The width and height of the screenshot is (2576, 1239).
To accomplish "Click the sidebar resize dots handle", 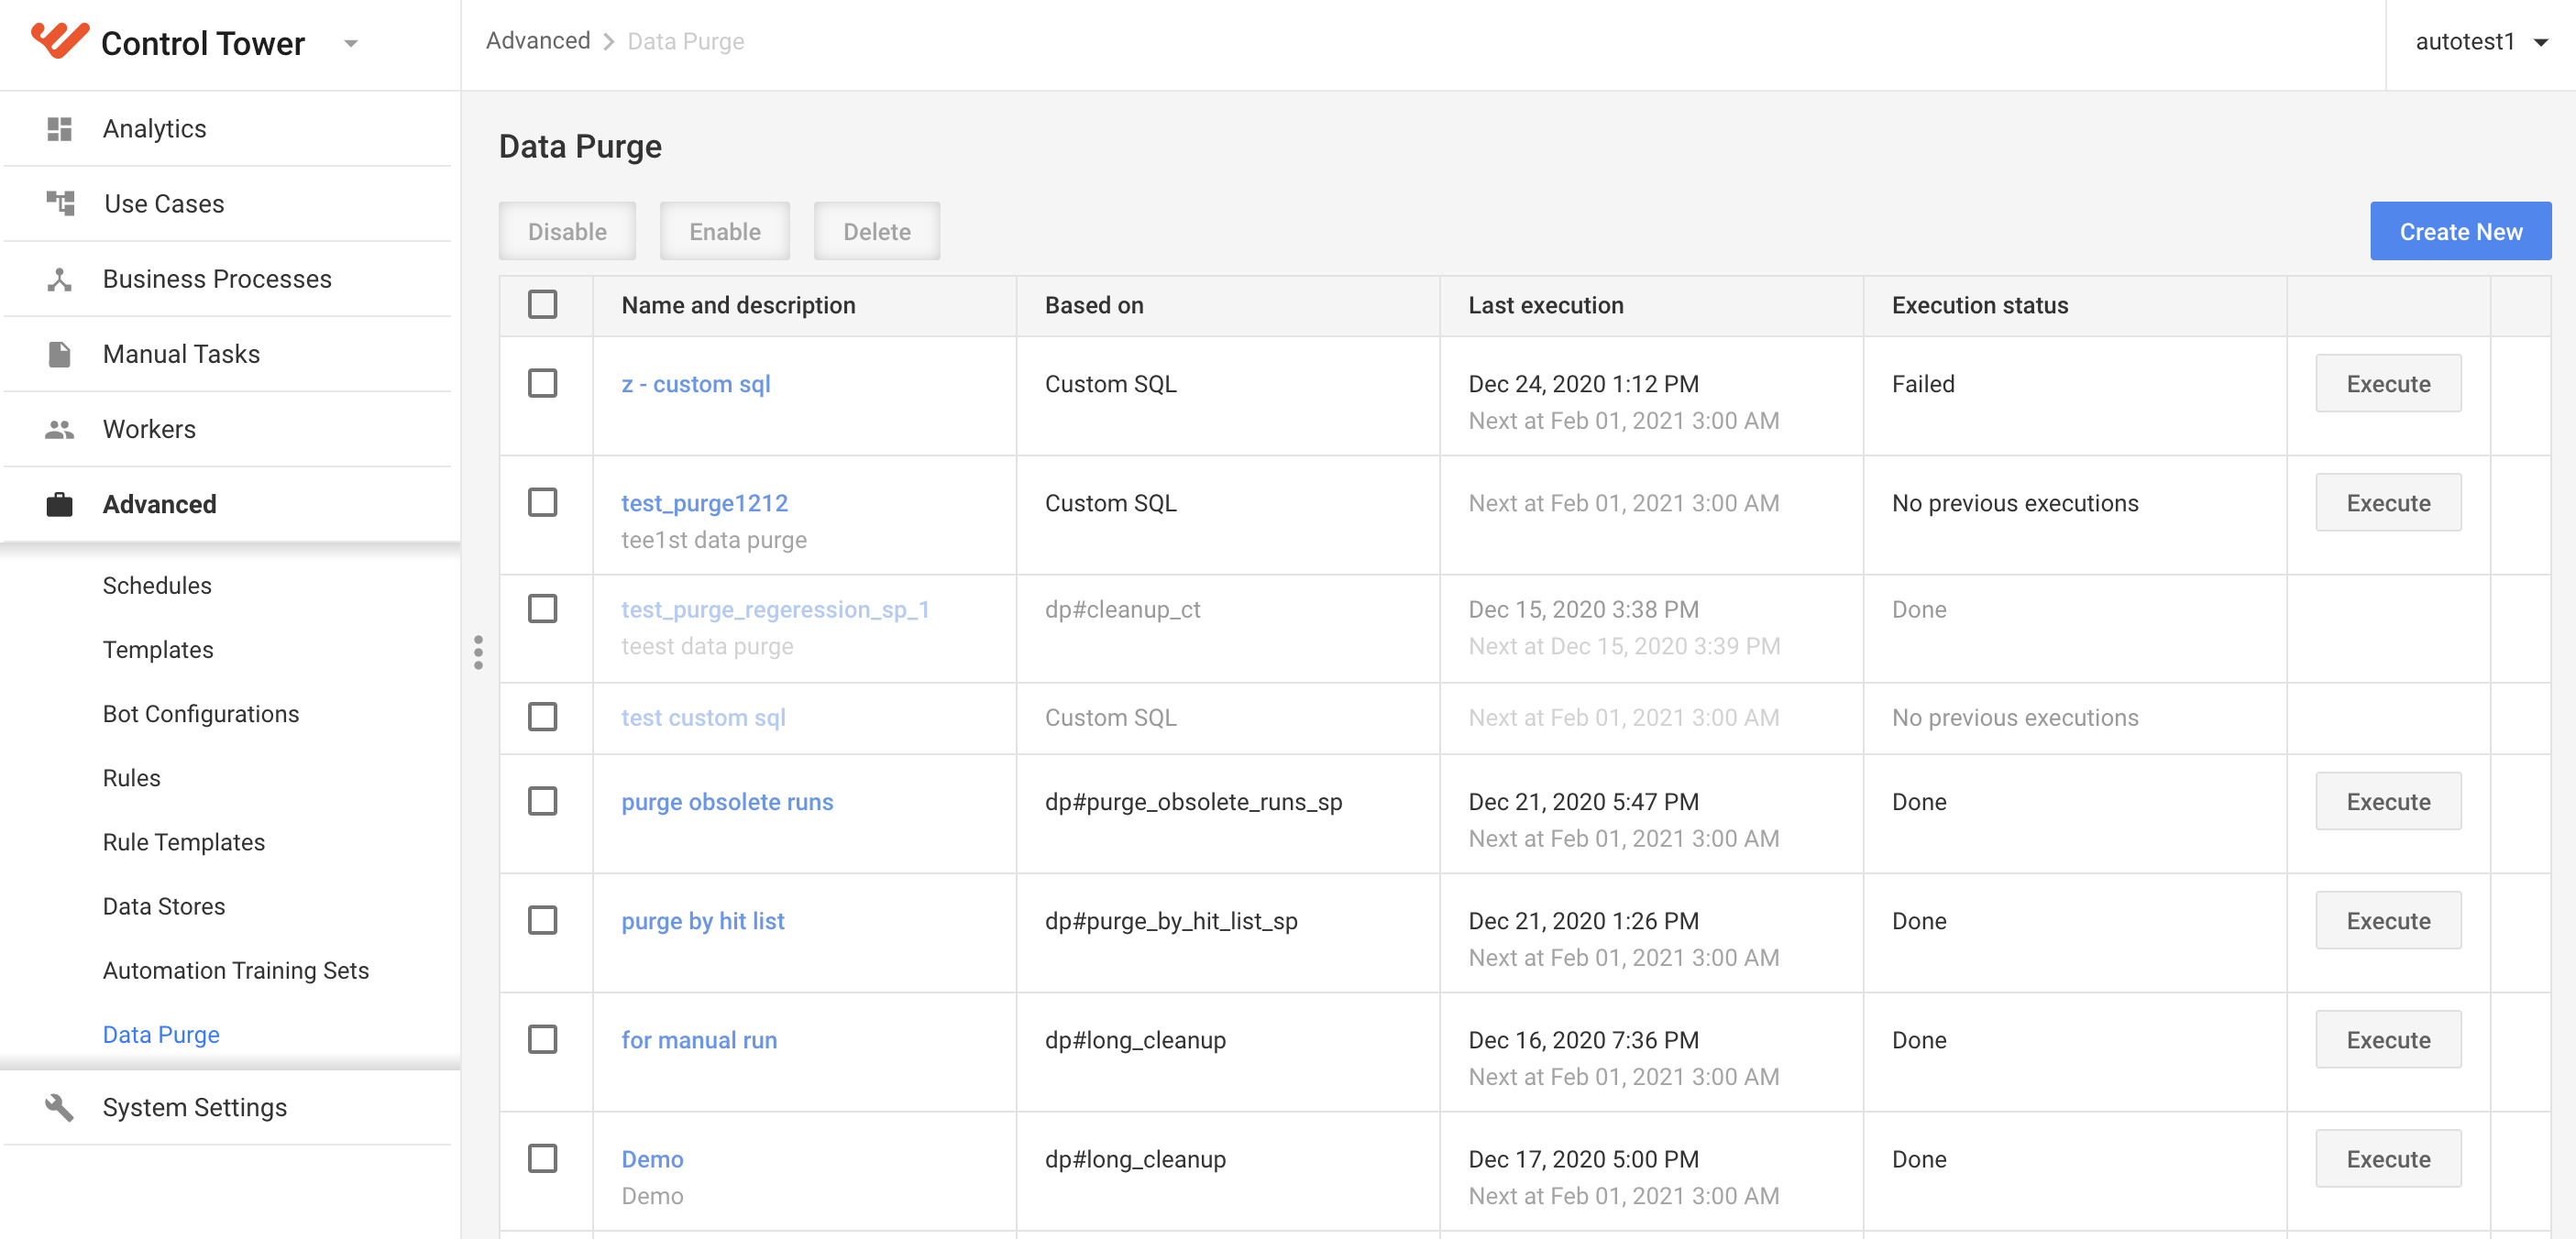I will click(478, 652).
